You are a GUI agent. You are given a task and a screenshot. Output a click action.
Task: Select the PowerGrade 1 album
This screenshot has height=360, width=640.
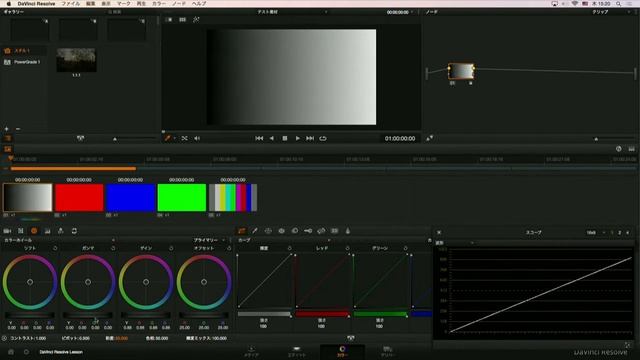[22, 62]
